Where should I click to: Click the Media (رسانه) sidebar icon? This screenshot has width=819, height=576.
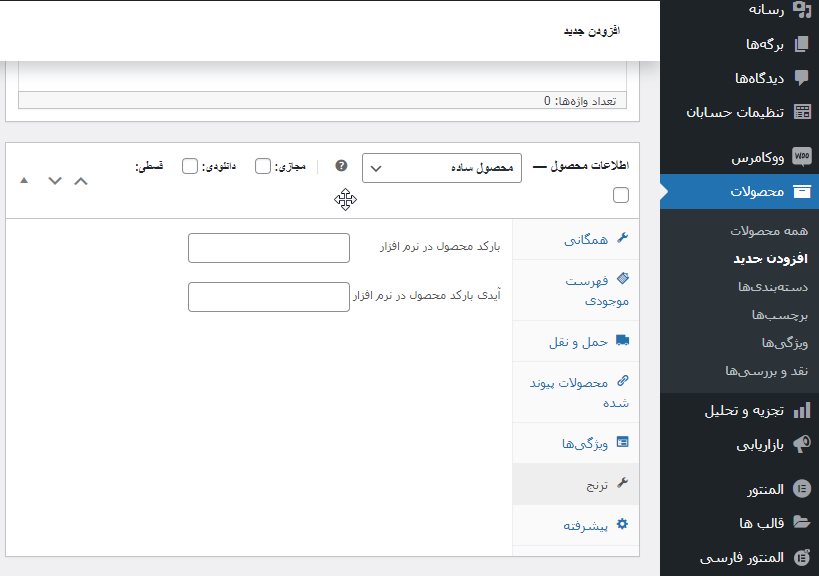click(x=802, y=9)
